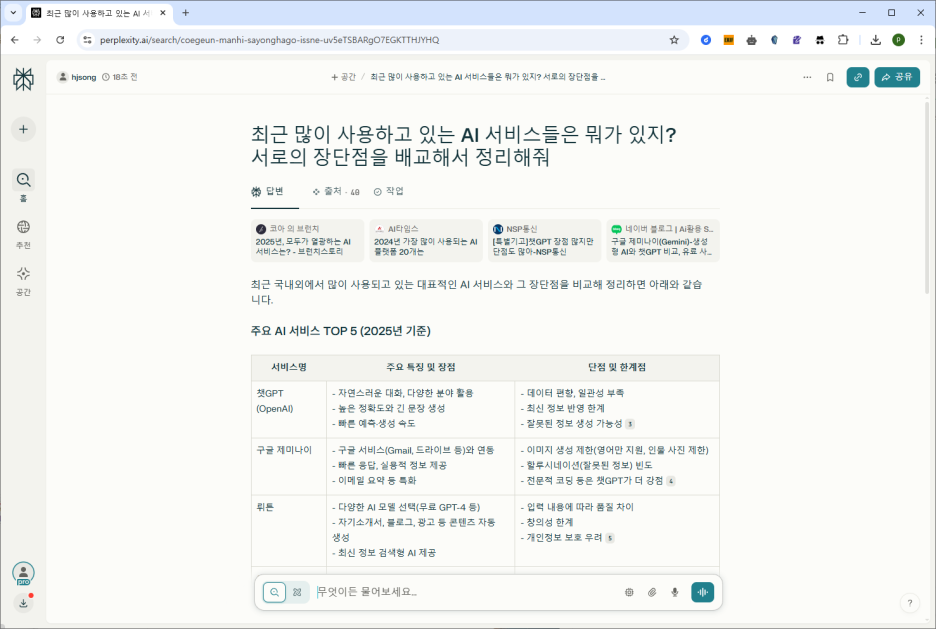Select research mode icon in input box
The height and width of the screenshot is (629, 936).
pos(297,592)
